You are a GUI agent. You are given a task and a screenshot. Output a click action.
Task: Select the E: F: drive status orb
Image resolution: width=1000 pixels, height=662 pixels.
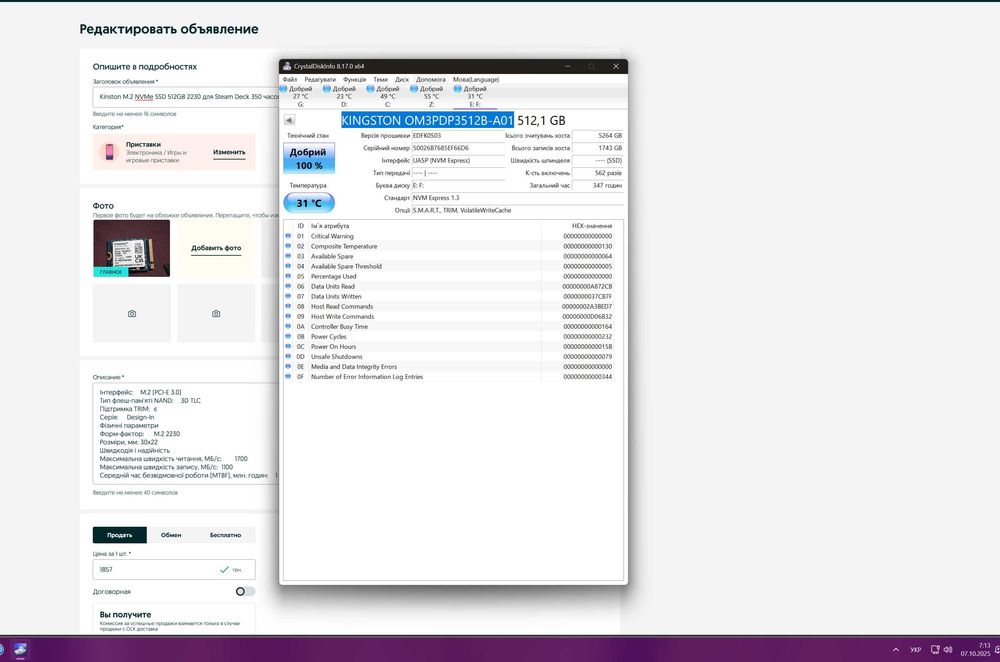[457, 89]
